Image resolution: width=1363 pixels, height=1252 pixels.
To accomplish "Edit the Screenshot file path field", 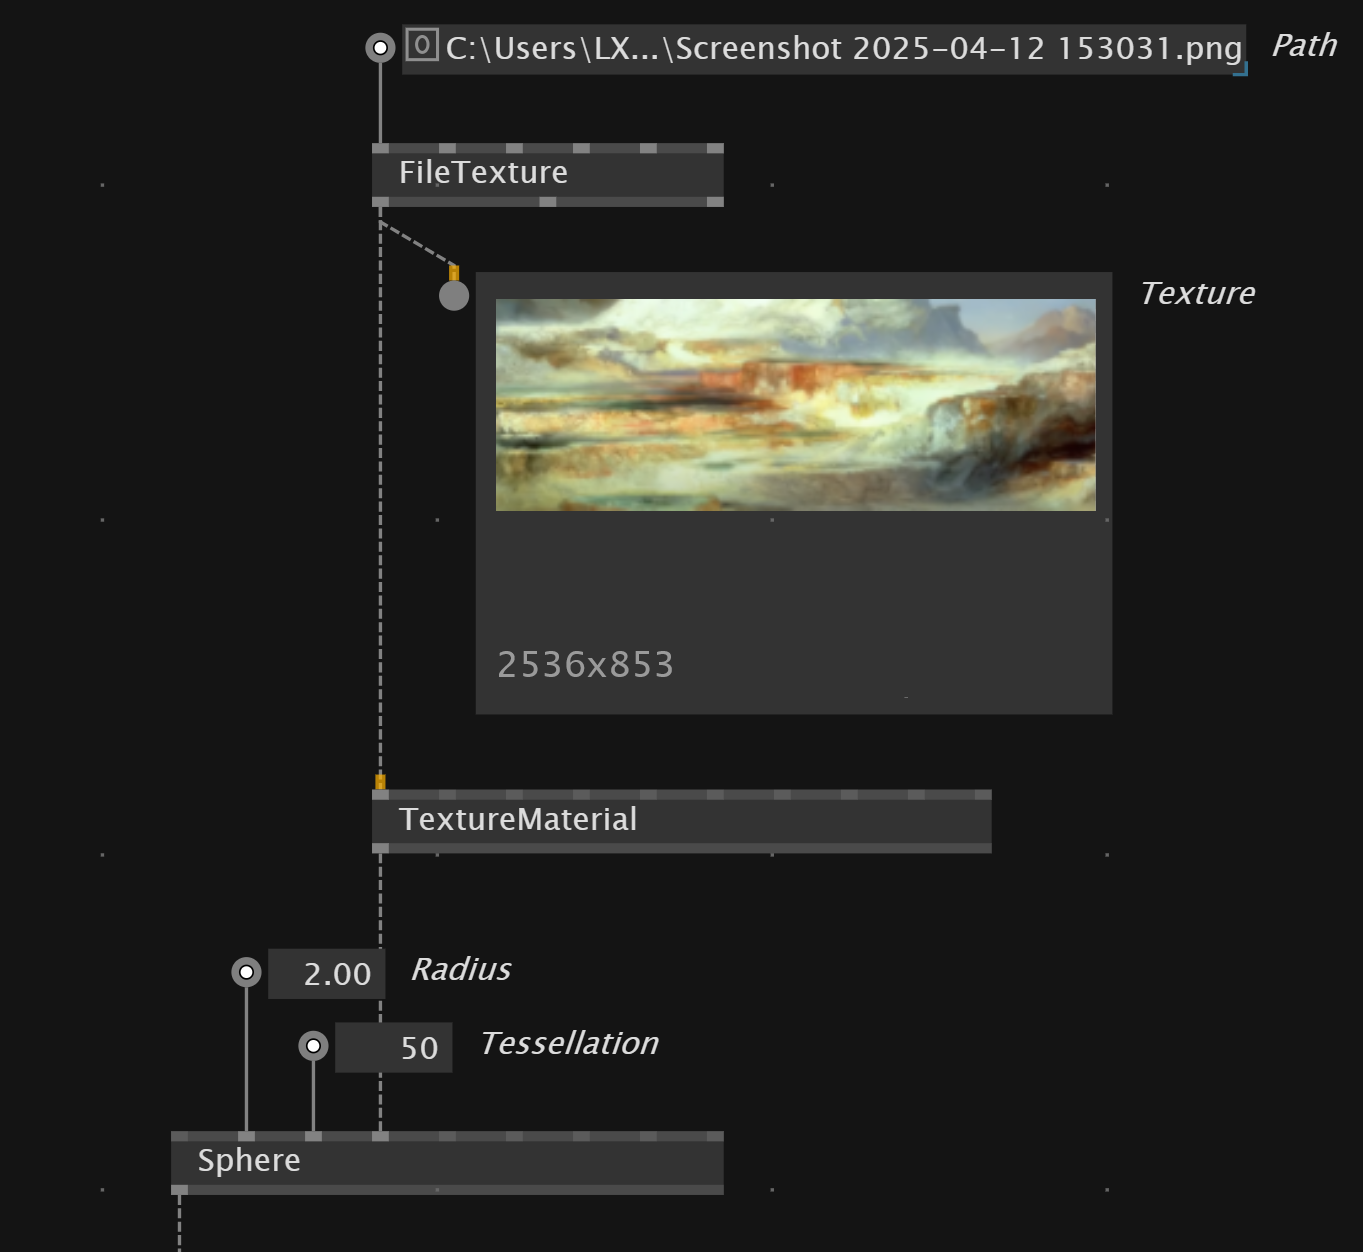I will click(824, 49).
